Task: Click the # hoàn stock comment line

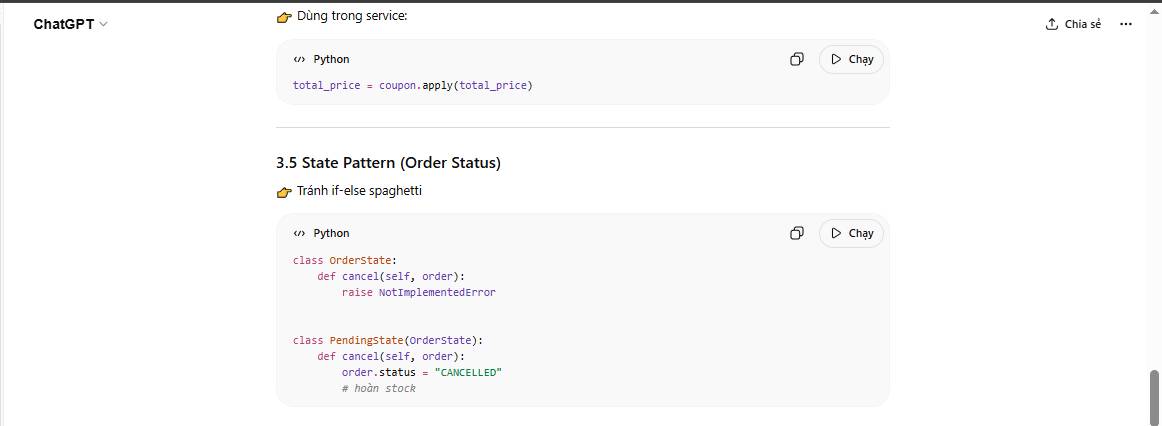Action: click(378, 388)
